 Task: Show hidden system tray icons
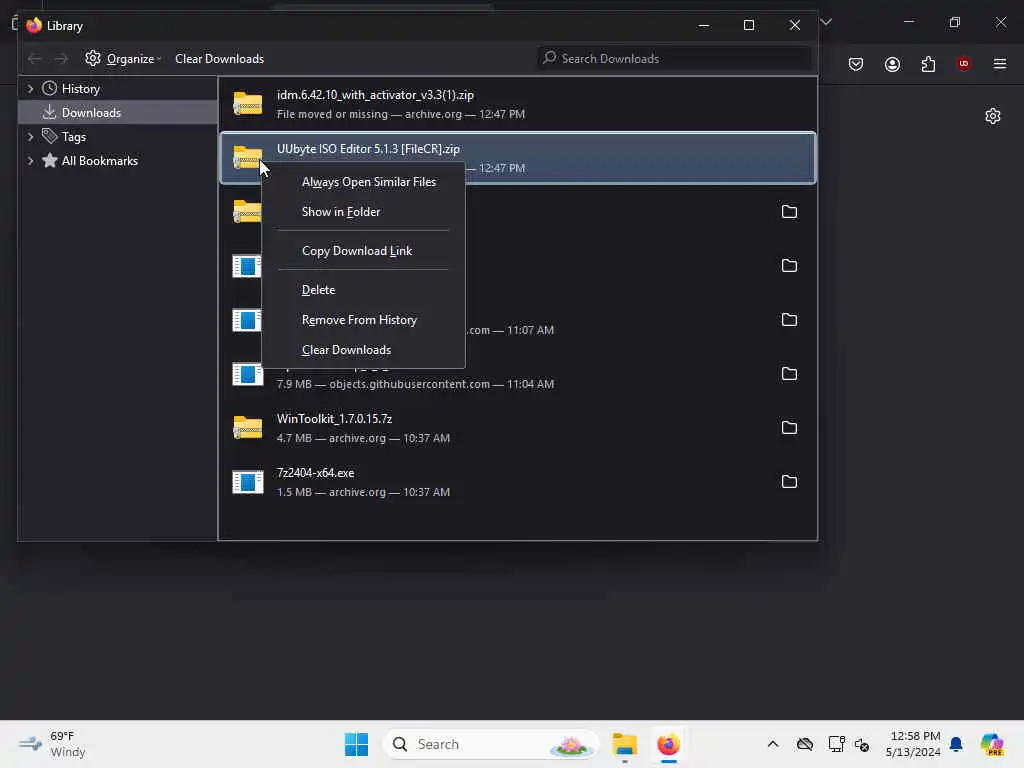(x=773, y=744)
